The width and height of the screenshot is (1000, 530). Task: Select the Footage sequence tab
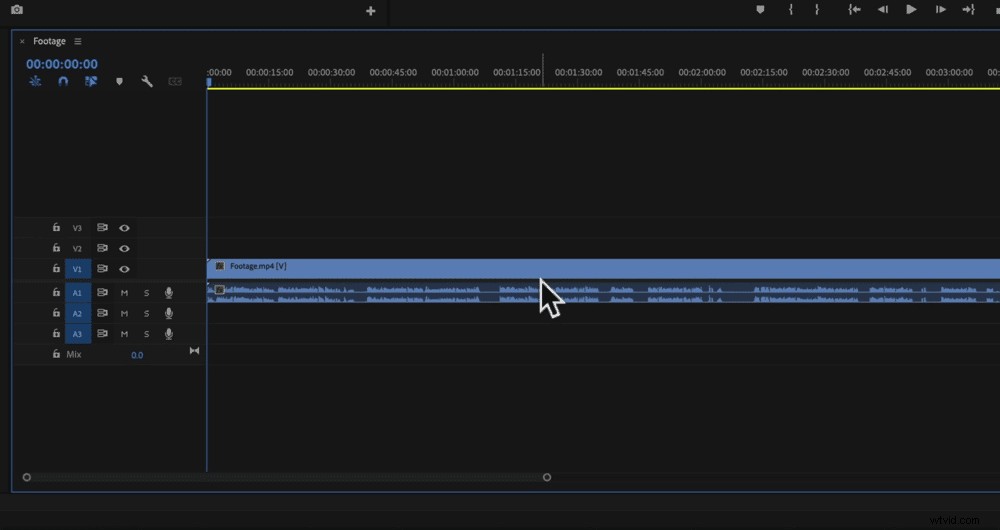pos(49,41)
